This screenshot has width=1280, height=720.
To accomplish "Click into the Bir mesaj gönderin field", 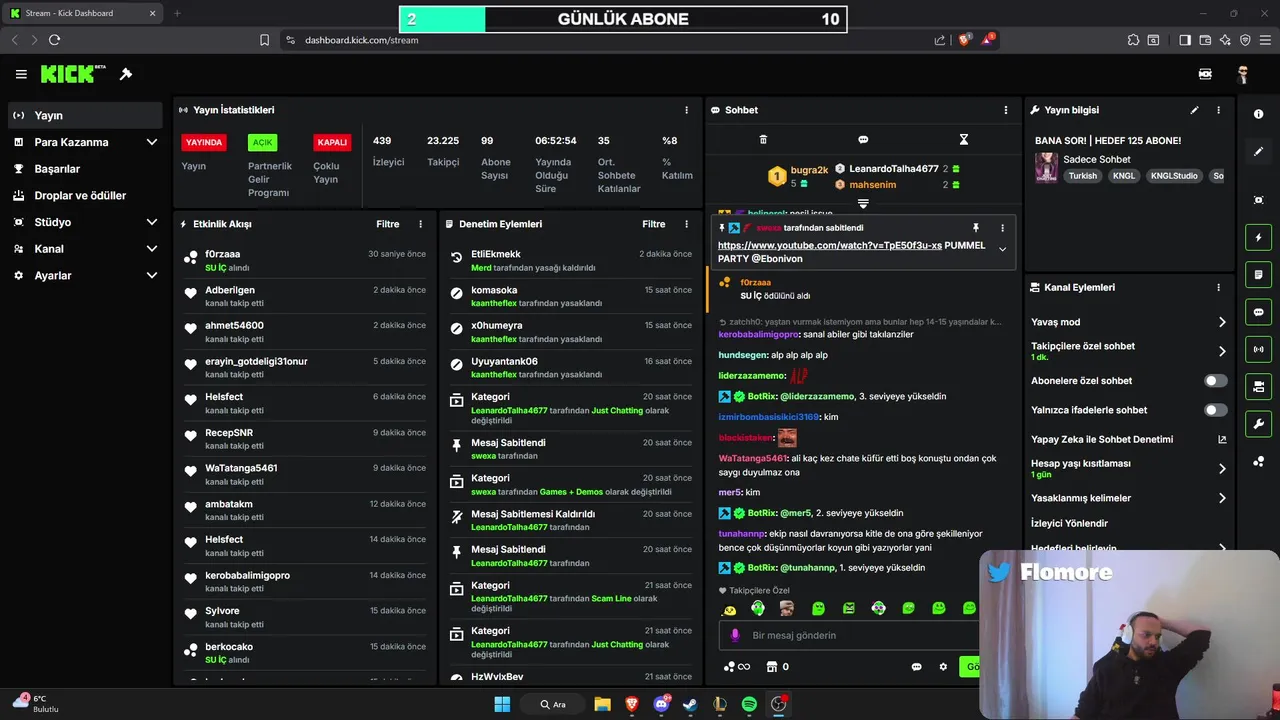I will point(850,635).
